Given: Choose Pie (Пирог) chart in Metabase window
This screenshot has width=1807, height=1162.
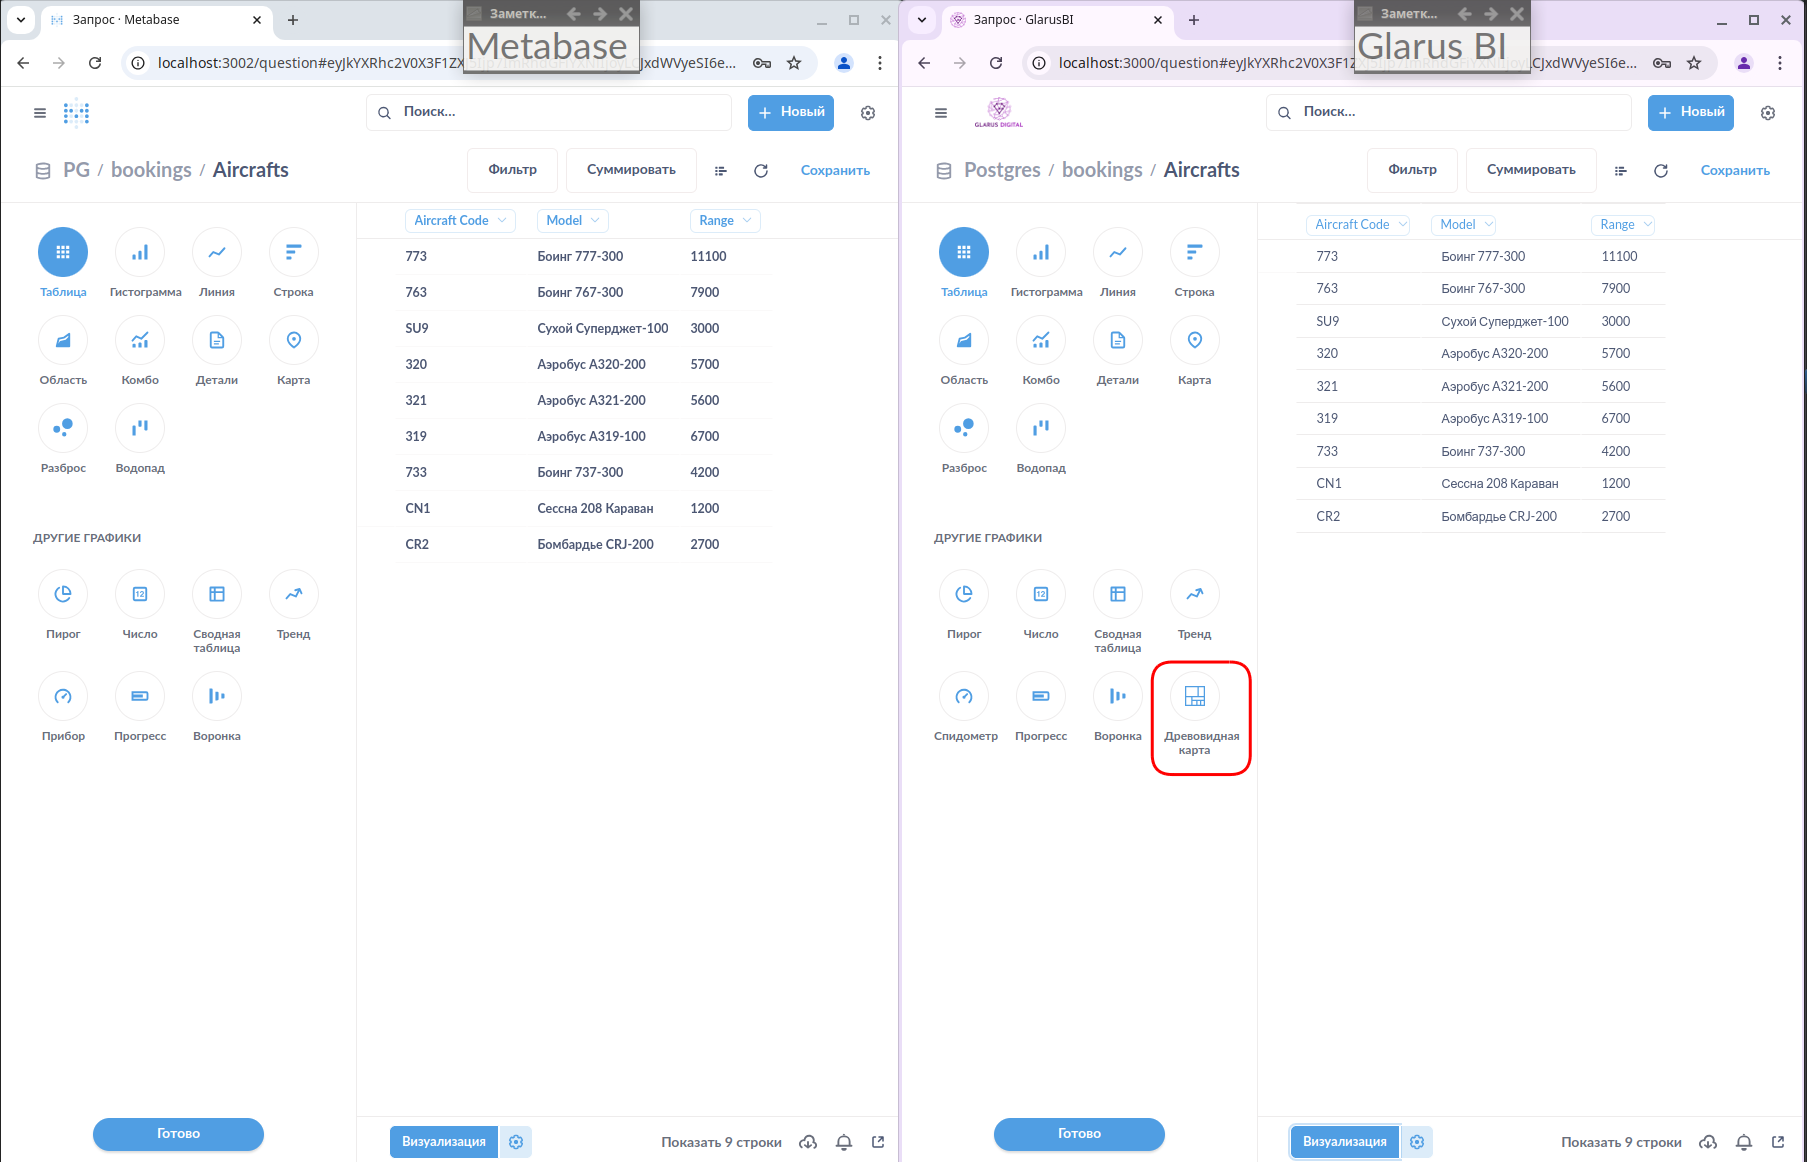Looking at the screenshot, I should pyautogui.click(x=63, y=595).
